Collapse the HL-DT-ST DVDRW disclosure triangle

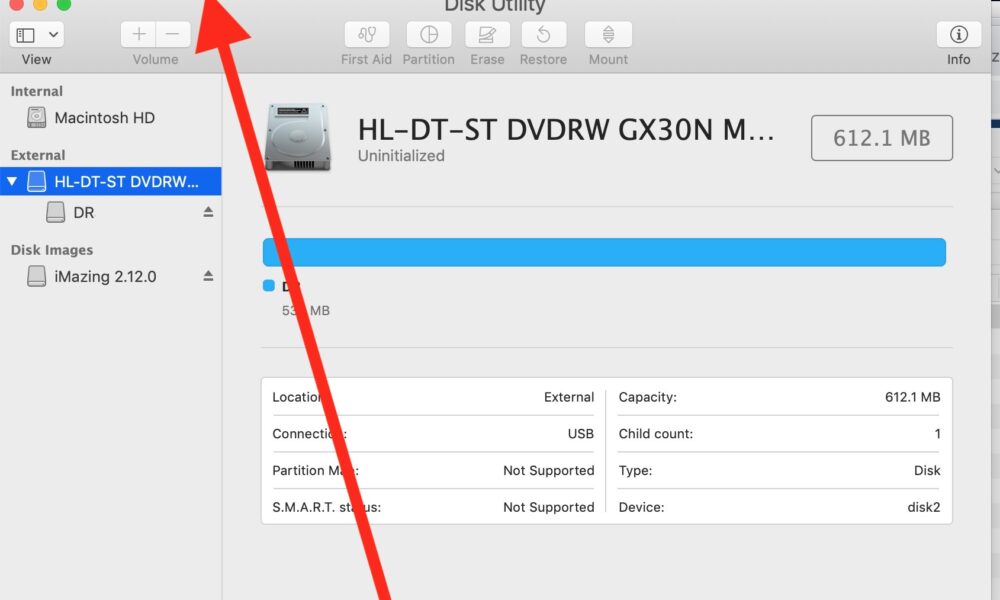(x=11, y=182)
